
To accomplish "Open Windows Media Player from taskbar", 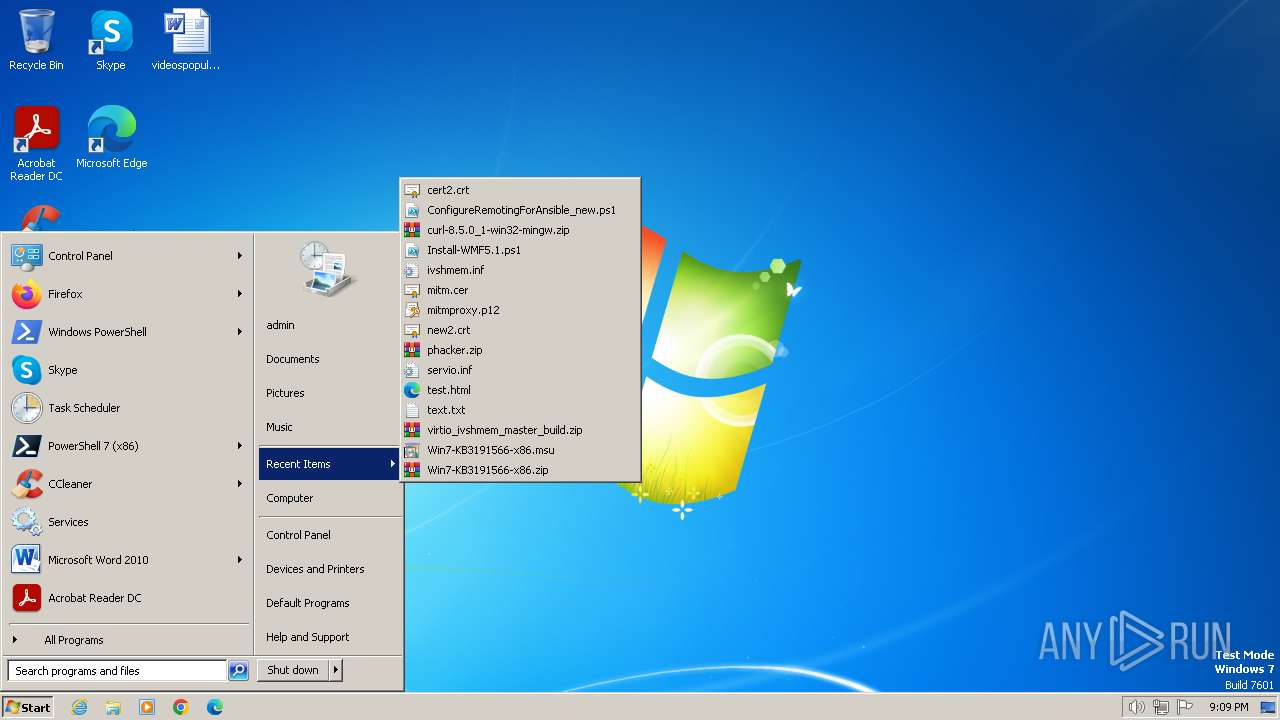I will [x=147, y=707].
